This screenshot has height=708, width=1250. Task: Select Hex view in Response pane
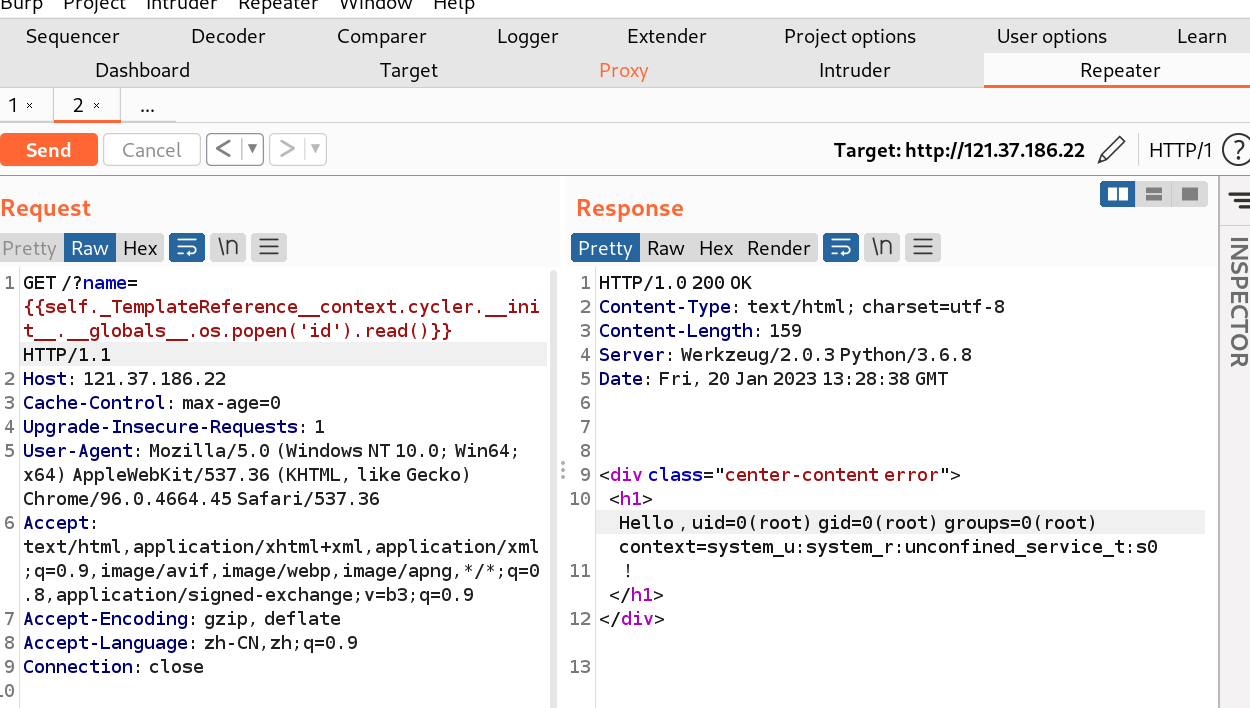tap(716, 248)
